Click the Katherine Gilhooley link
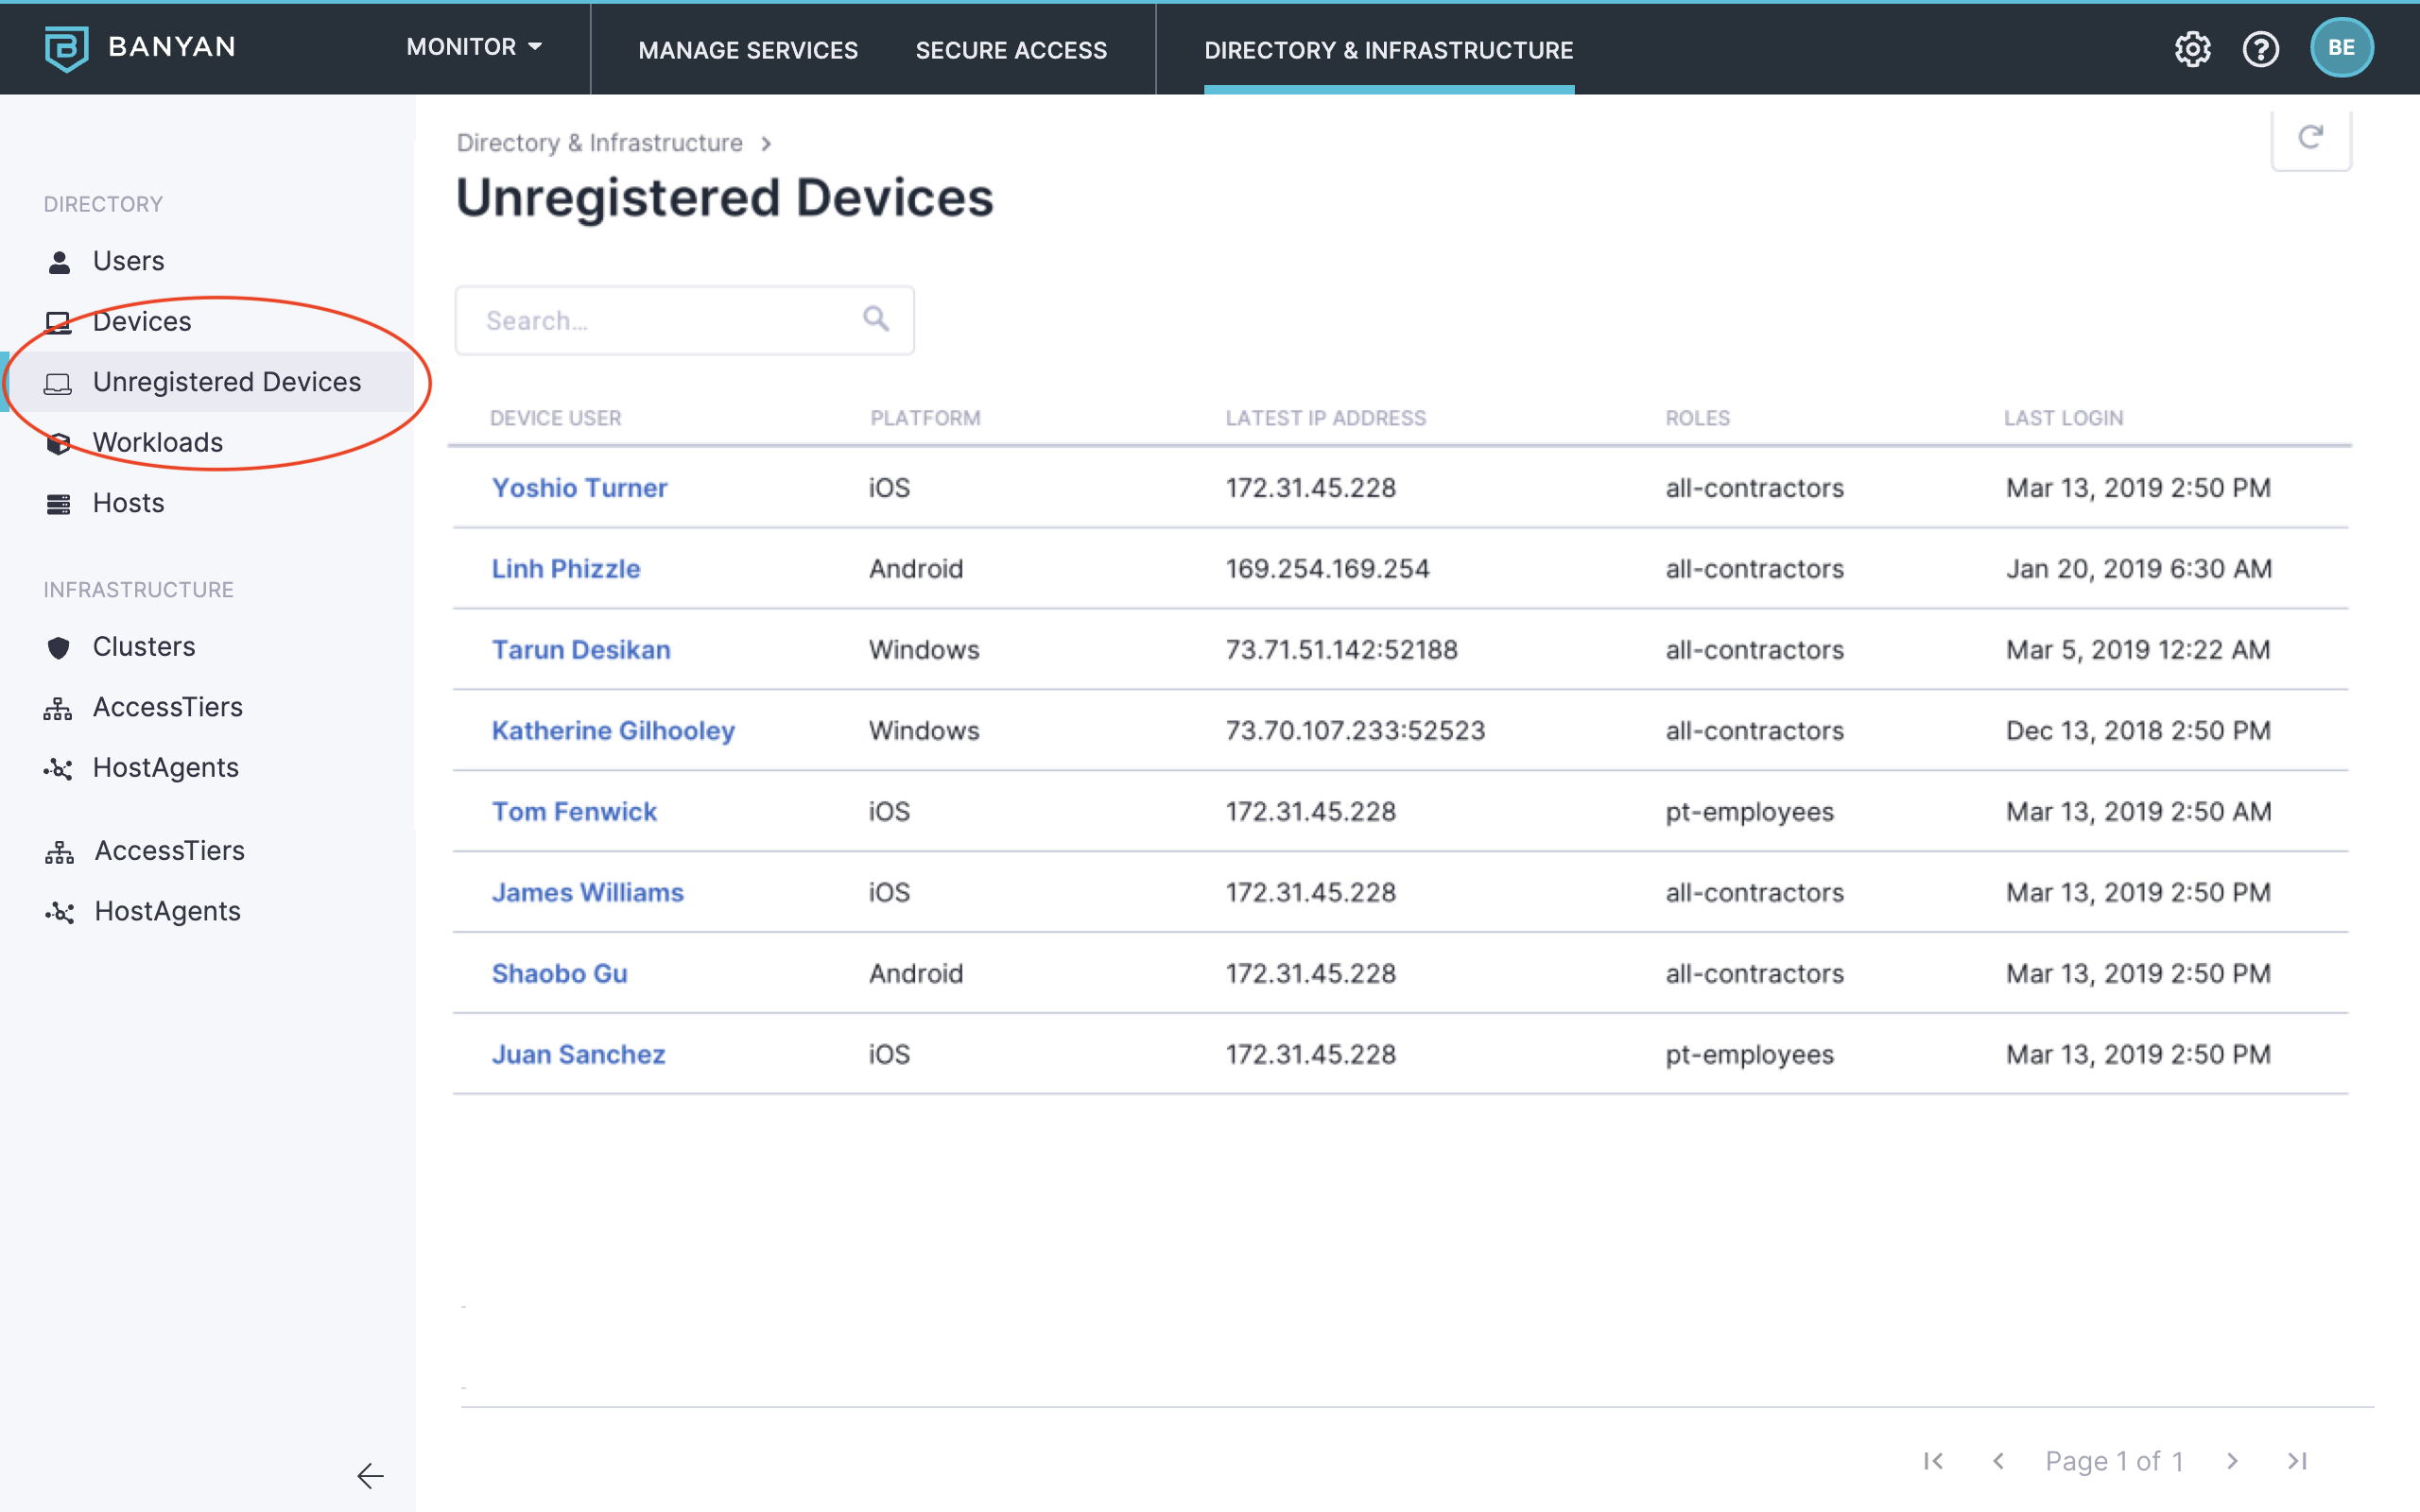2420x1512 pixels. (x=613, y=731)
